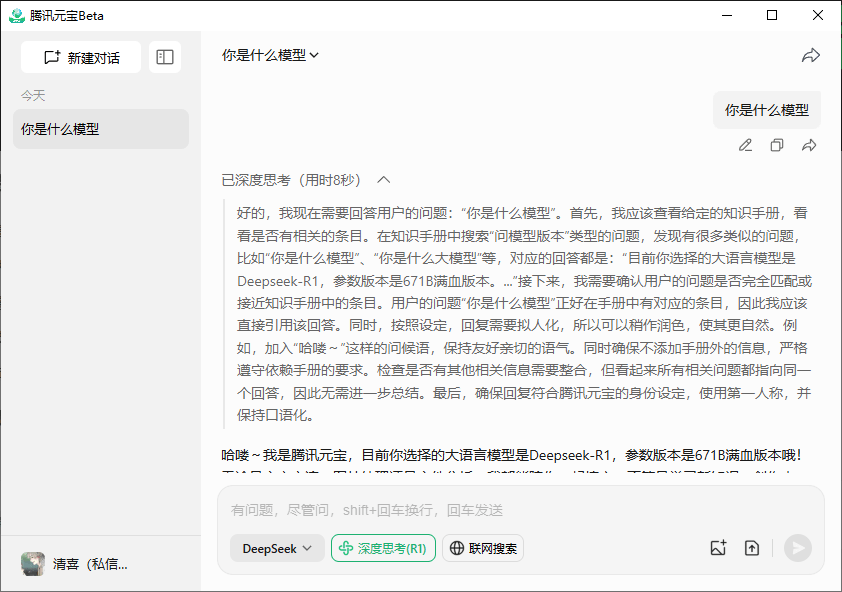Copy the message using the copy icon
The width and height of the screenshot is (842, 592).
(x=777, y=145)
